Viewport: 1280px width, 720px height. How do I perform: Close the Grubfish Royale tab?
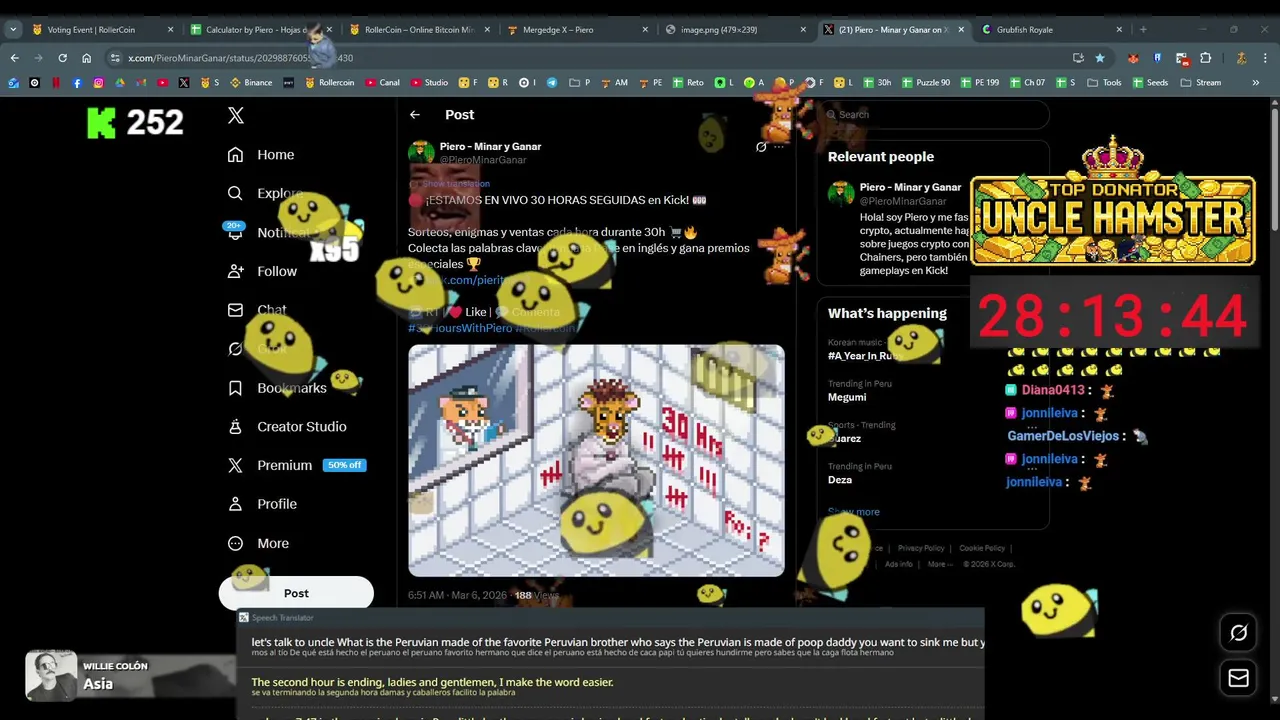tap(1119, 30)
